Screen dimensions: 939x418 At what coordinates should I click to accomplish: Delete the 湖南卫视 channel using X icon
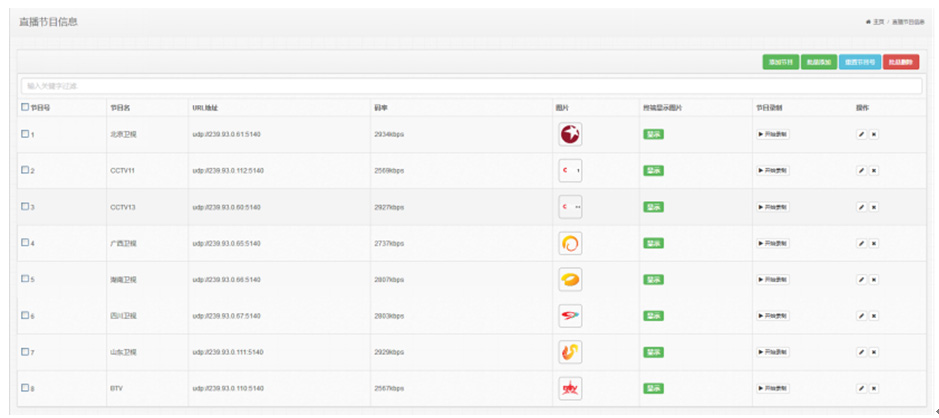[x=873, y=280]
